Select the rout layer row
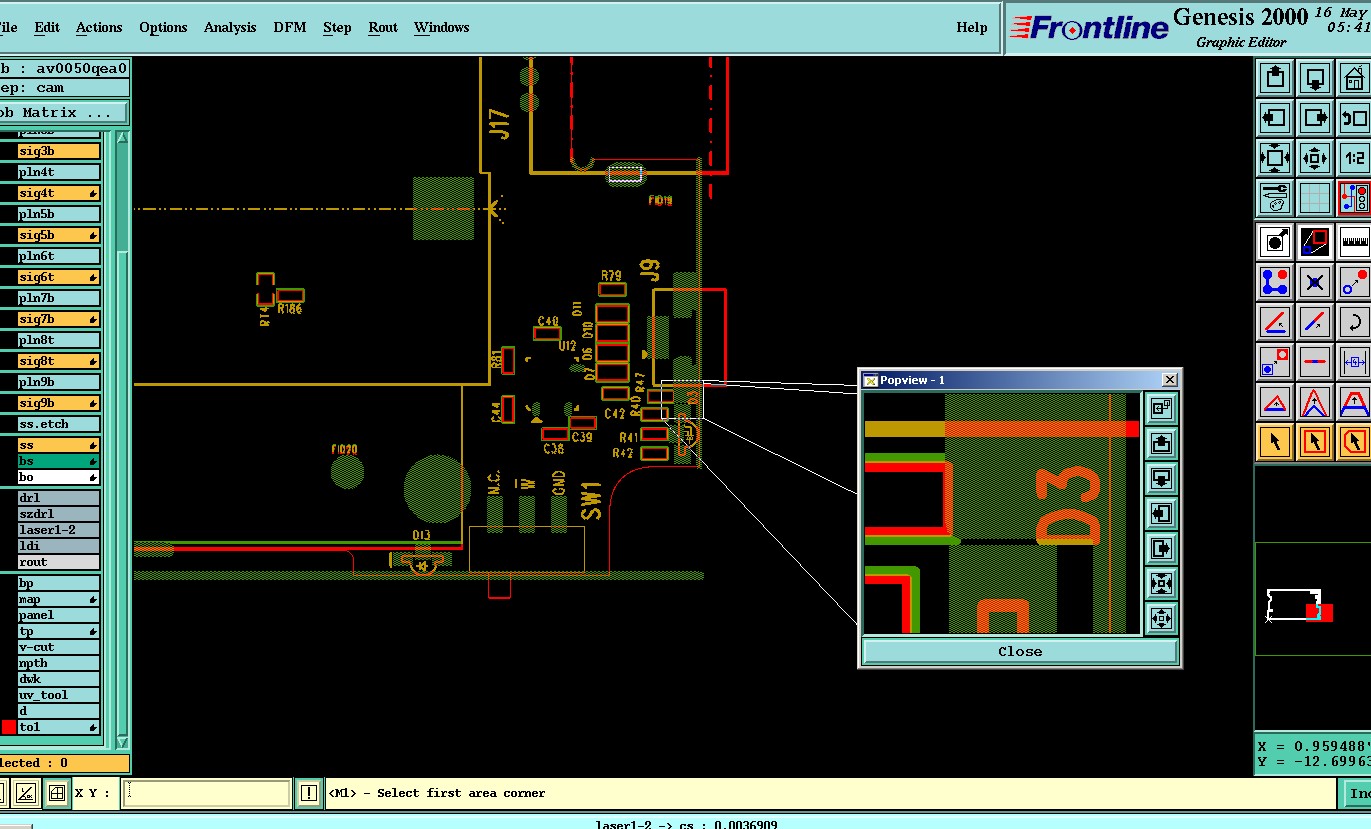This screenshot has width=1371, height=829. [x=59, y=562]
